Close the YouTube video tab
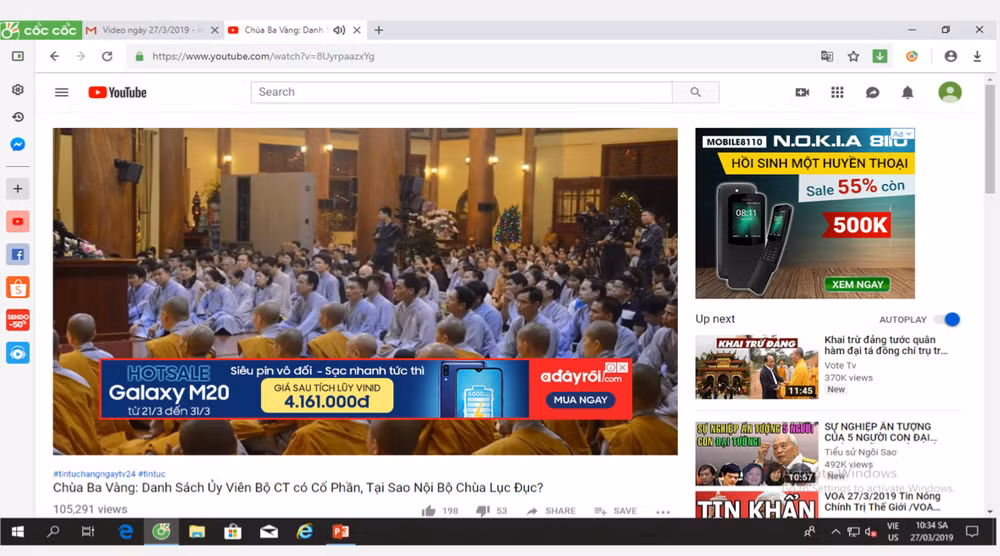 click(x=357, y=30)
